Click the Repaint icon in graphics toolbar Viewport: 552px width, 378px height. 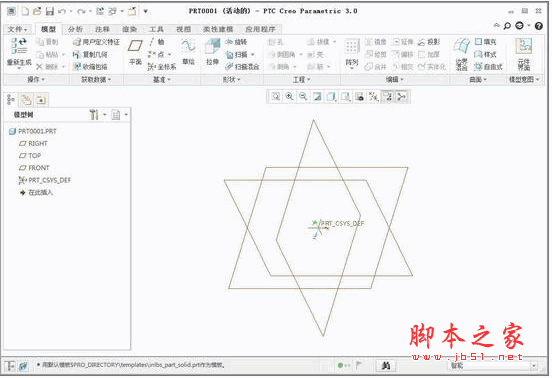[317, 96]
